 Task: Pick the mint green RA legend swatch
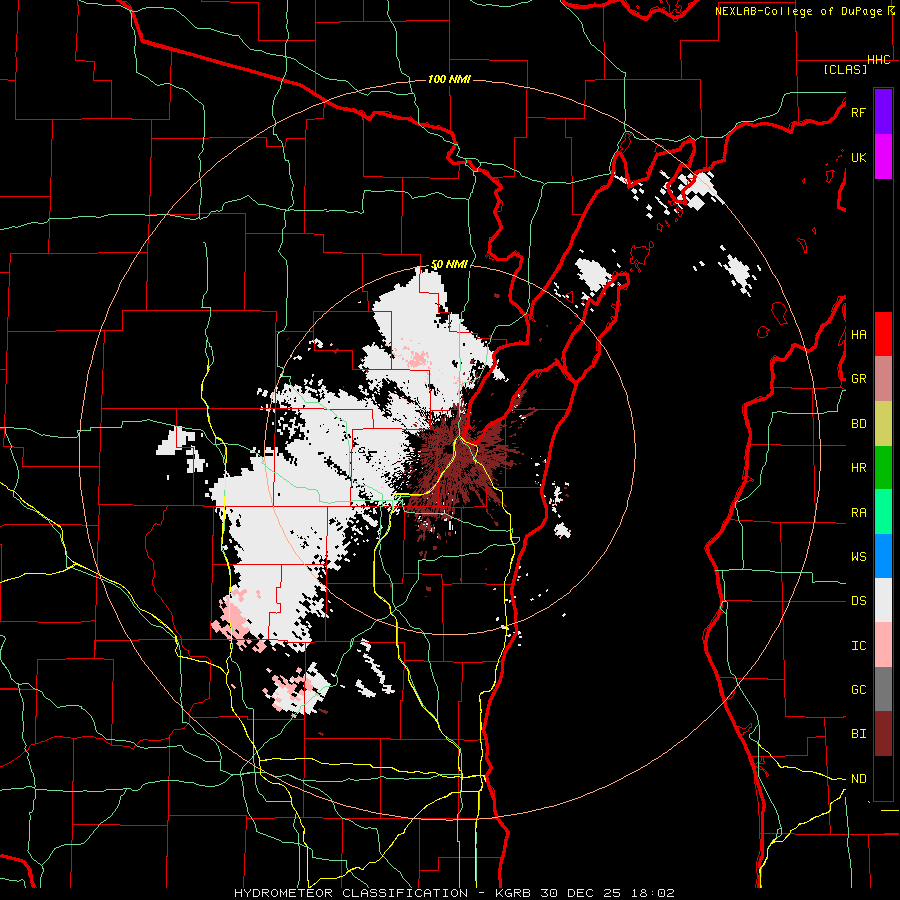[x=883, y=512]
